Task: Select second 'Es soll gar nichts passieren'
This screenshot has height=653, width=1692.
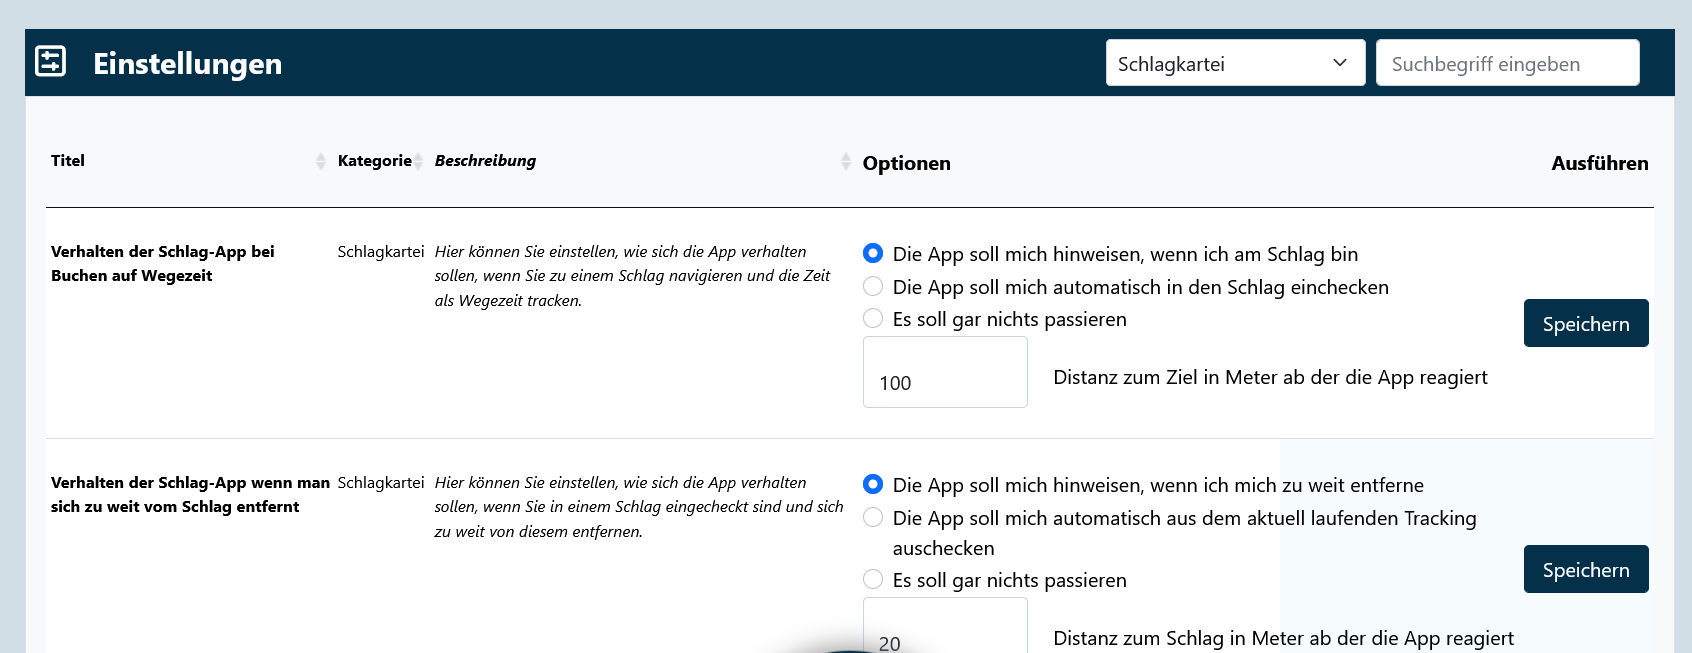Action: coord(873,579)
